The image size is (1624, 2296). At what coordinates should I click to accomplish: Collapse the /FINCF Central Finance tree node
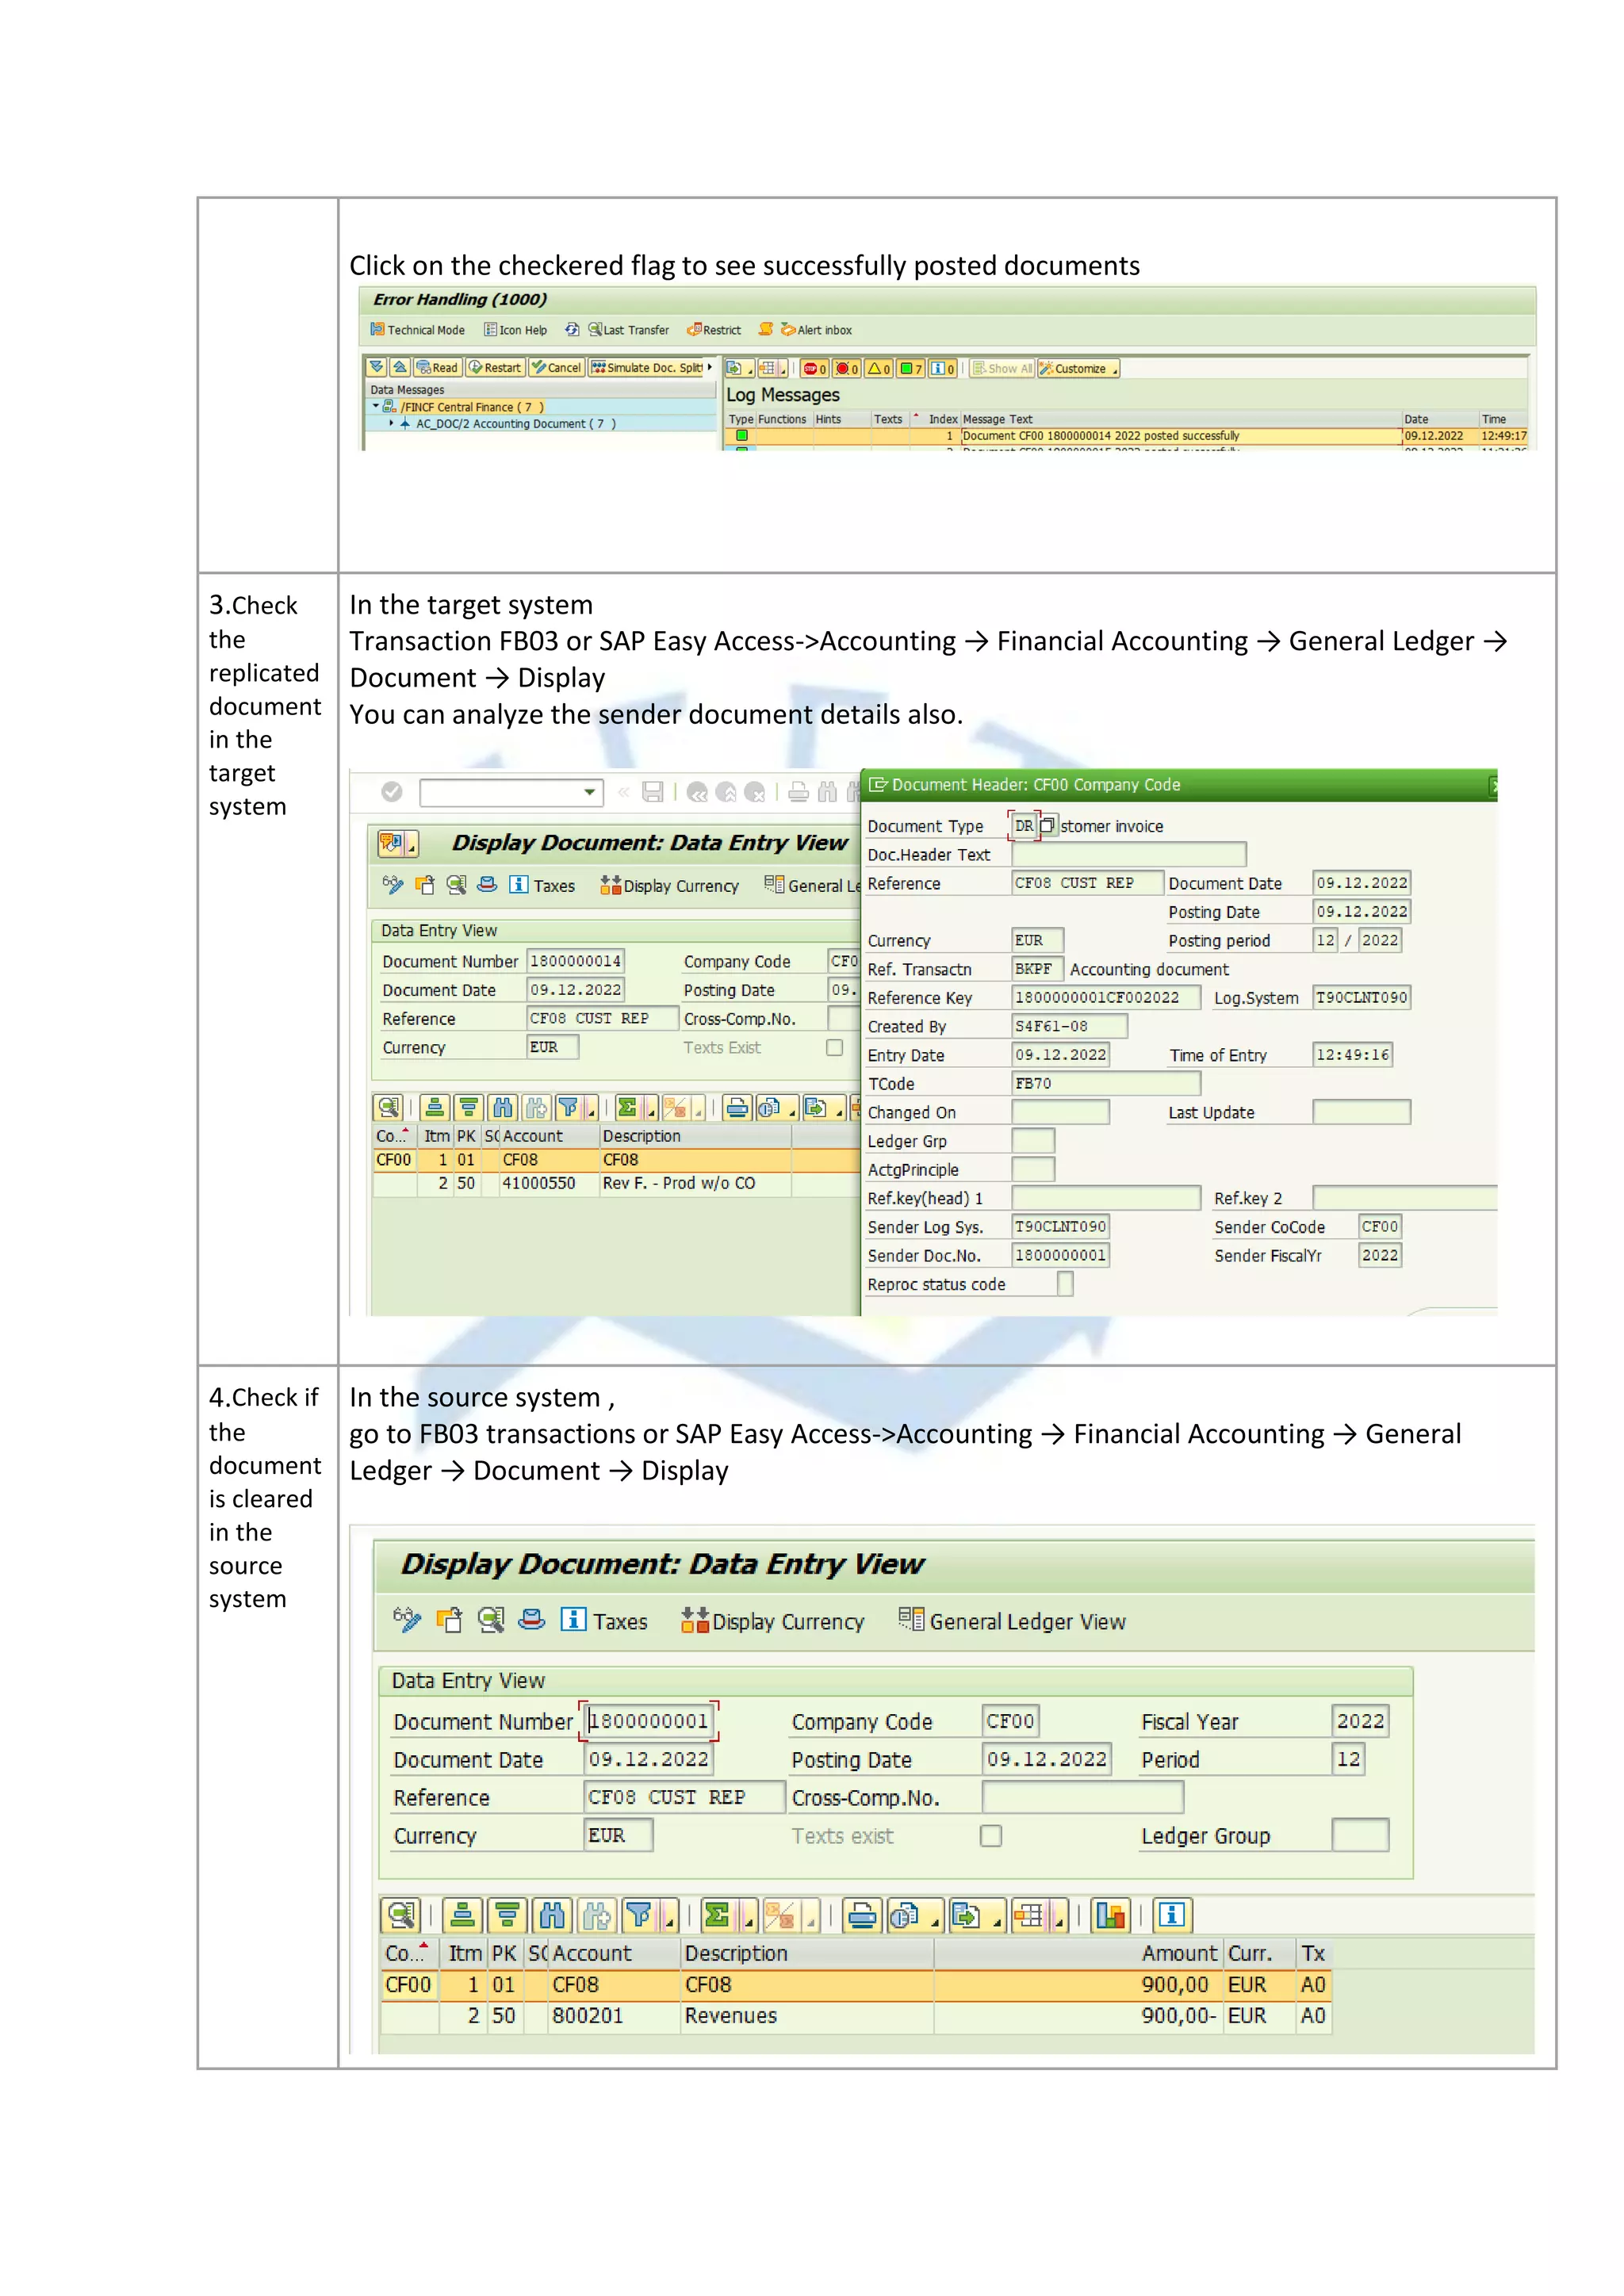pyautogui.click(x=376, y=406)
